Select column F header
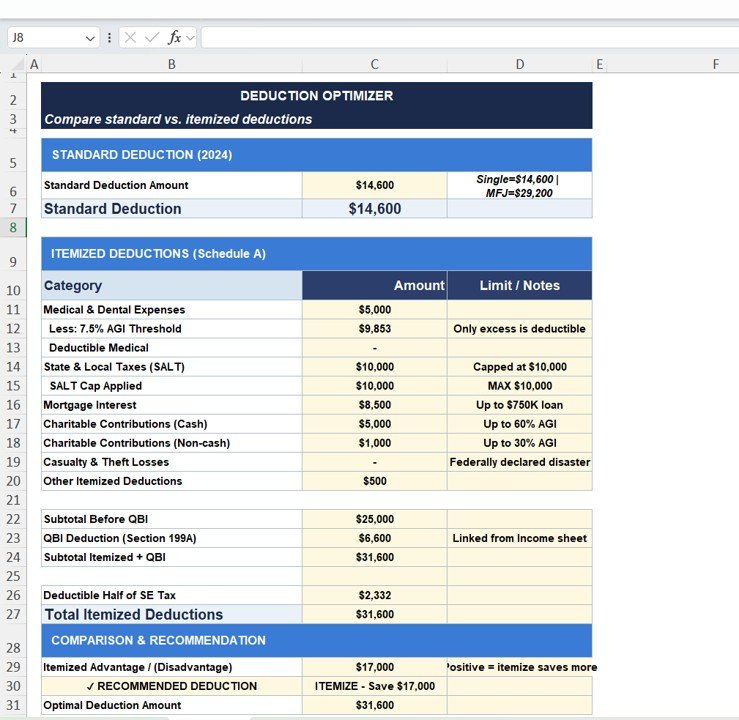Screen dimensions: 739x720 (715, 65)
